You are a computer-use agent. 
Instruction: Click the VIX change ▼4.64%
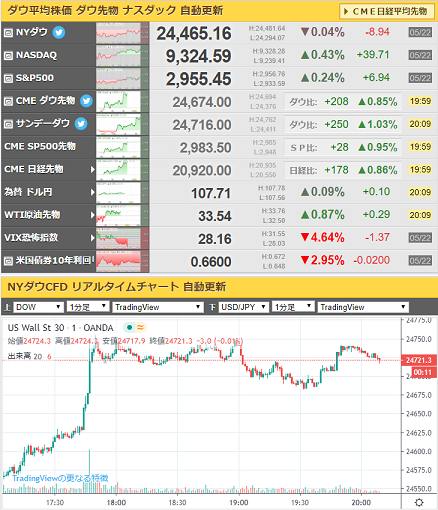pos(322,238)
